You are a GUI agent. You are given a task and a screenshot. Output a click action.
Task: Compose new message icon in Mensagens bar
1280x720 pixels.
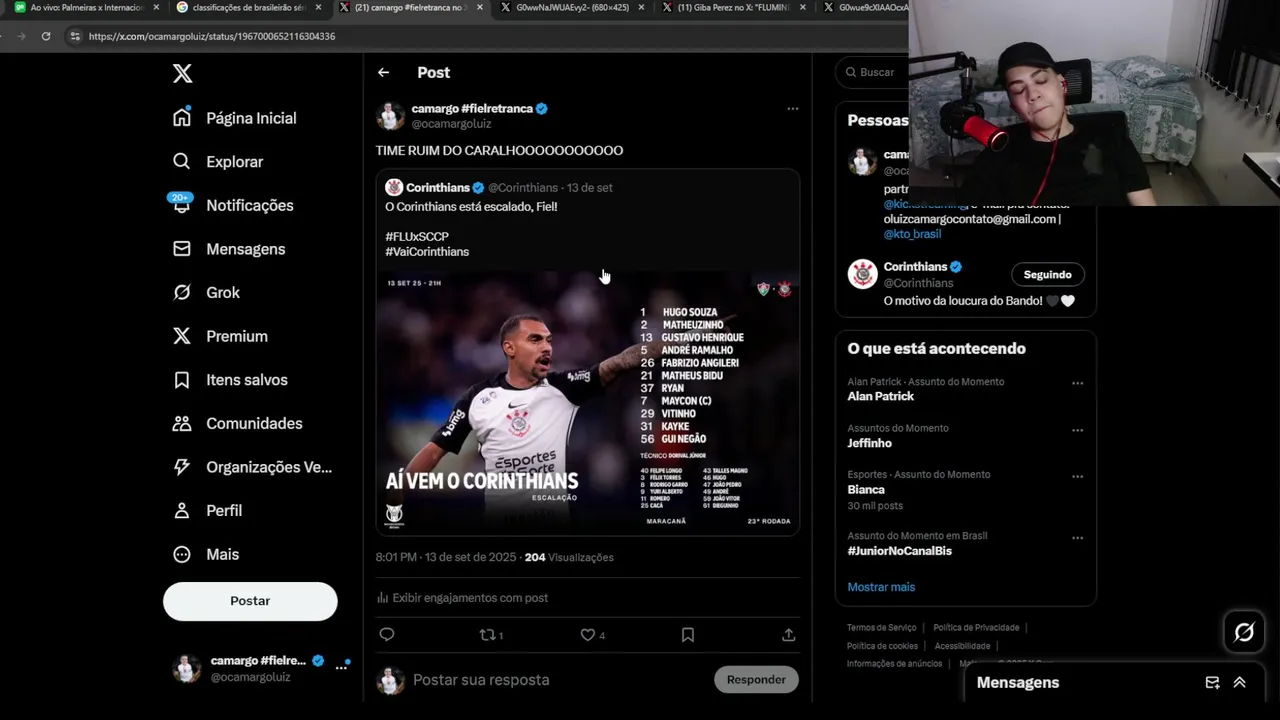click(1212, 682)
